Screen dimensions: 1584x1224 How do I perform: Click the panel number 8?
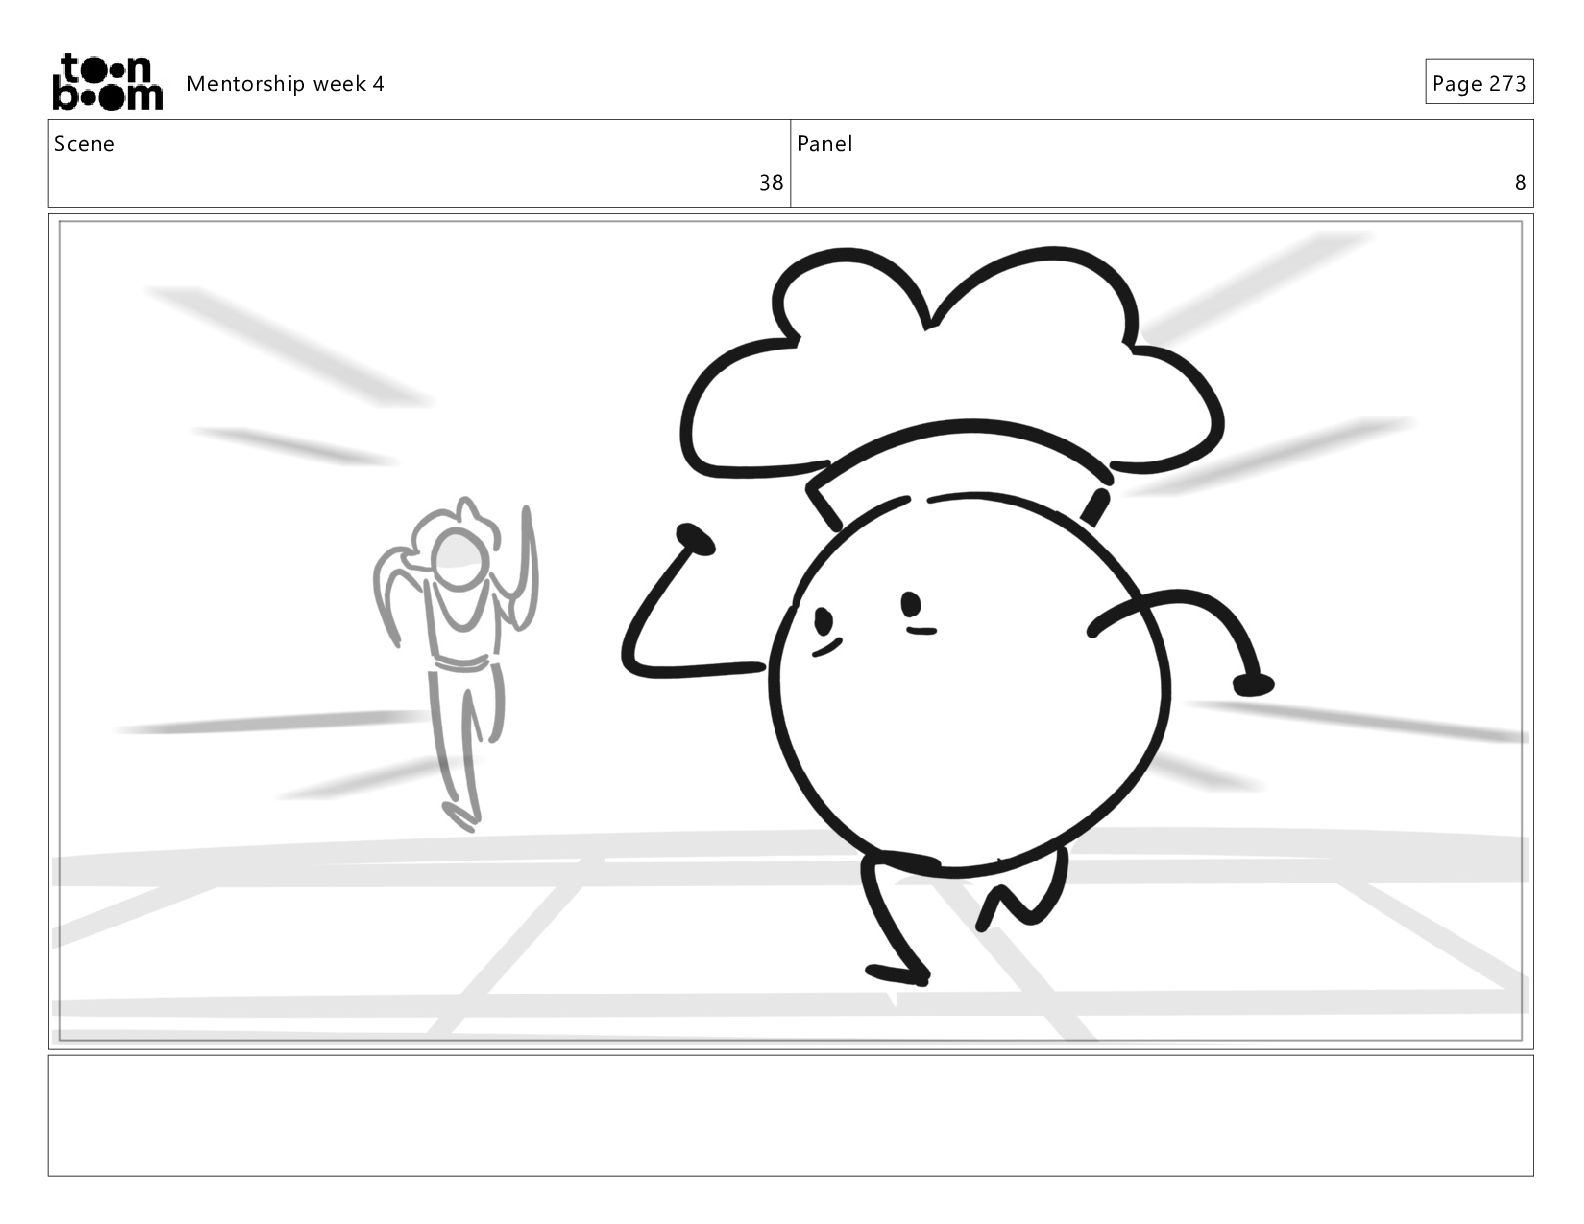click(x=1521, y=183)
